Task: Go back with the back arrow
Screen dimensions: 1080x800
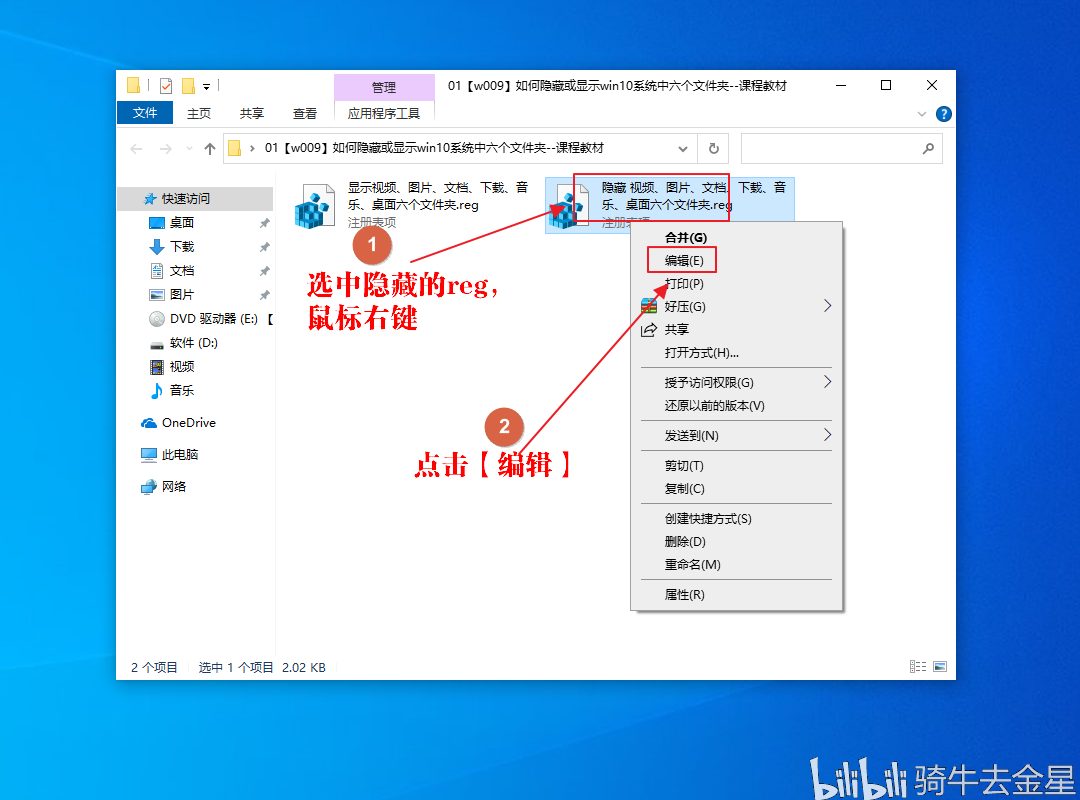Action: (x=136, y=148)
